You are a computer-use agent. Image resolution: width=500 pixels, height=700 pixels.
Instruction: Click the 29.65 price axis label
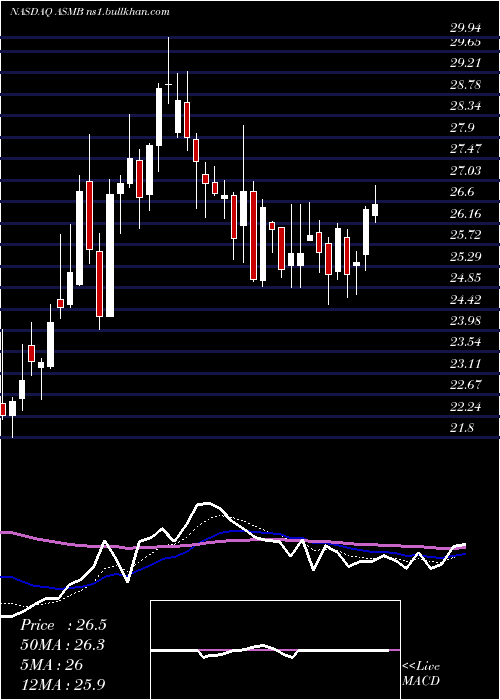point(466,42)
